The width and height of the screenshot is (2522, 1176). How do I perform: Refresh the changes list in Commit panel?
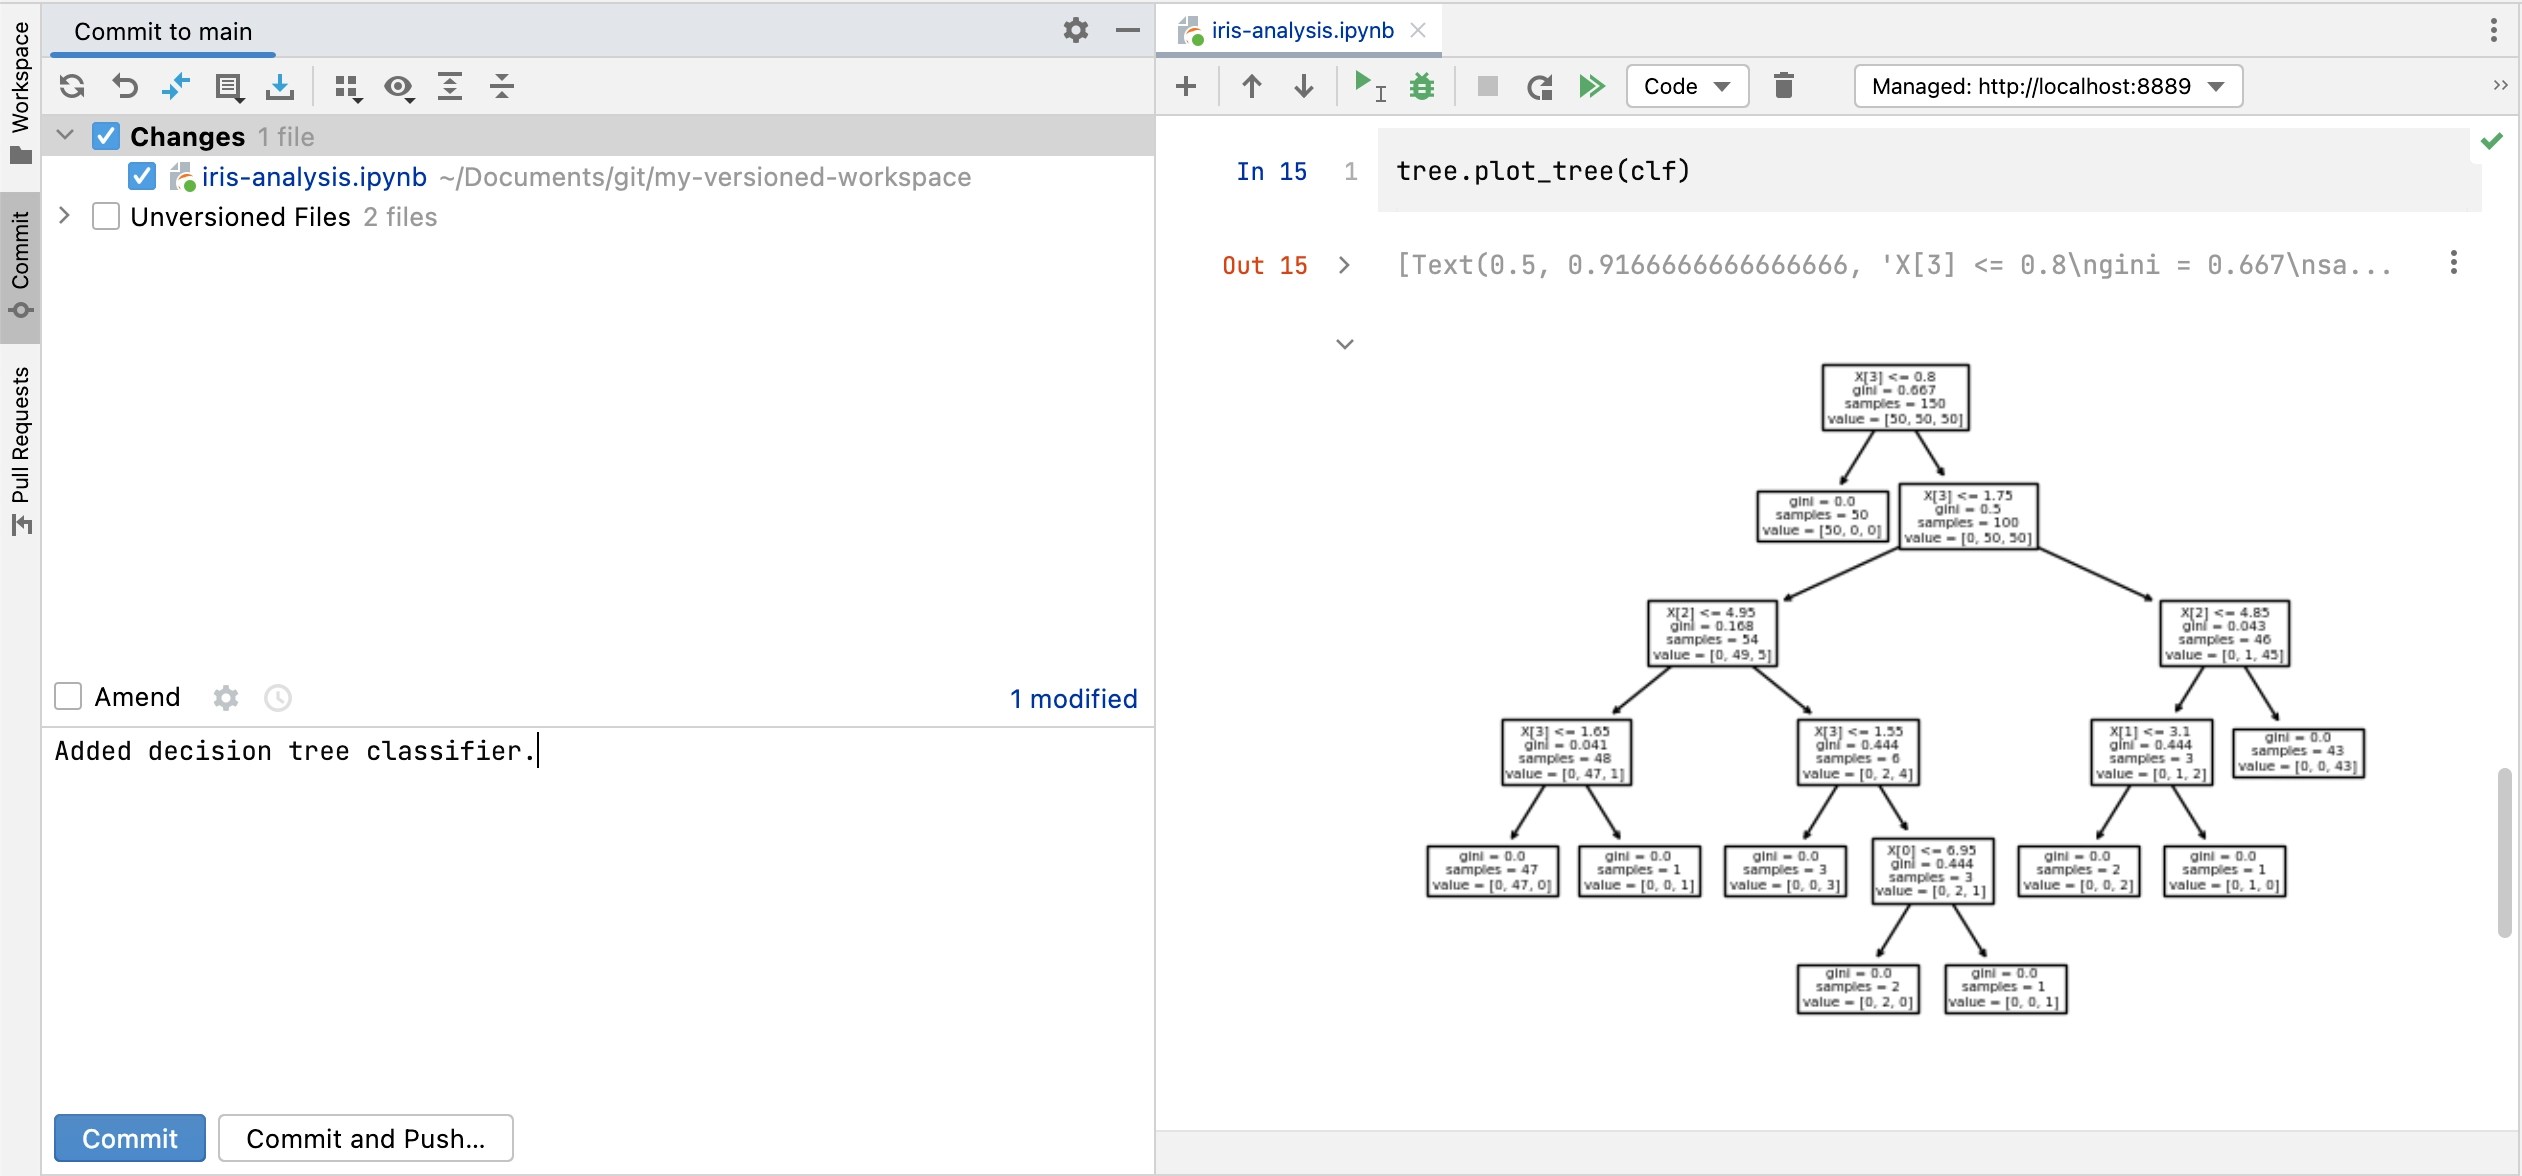pyautogui.click(x=72, y=87)
